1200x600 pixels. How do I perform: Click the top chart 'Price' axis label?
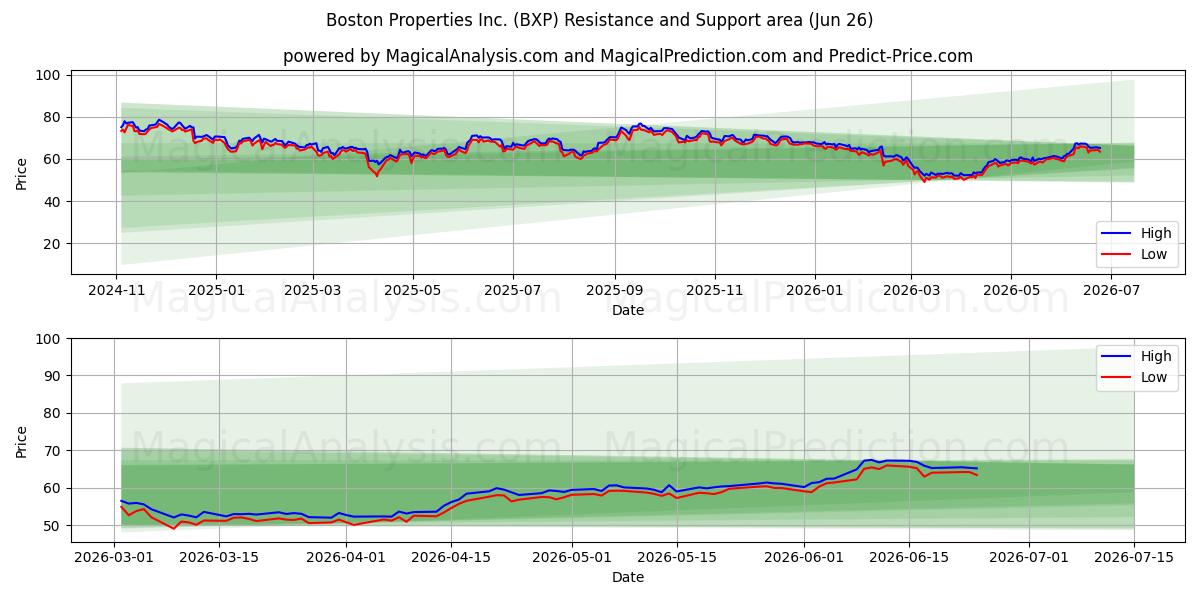pyautogui.click(x=22, y=173)
